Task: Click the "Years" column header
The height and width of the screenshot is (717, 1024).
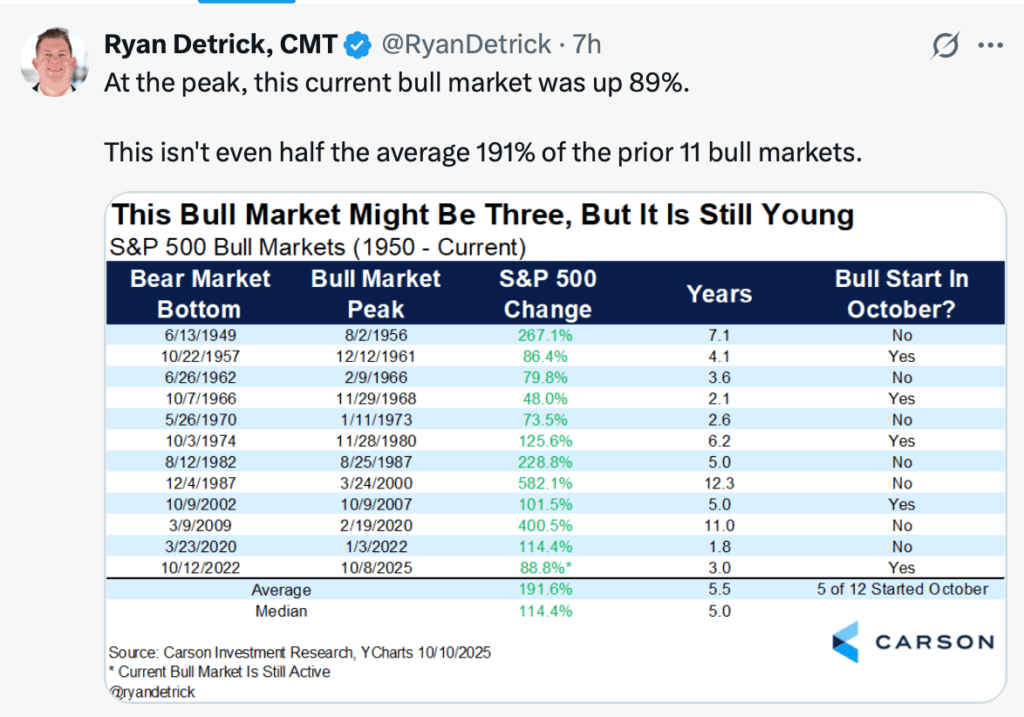Action: tap(719, 294)
